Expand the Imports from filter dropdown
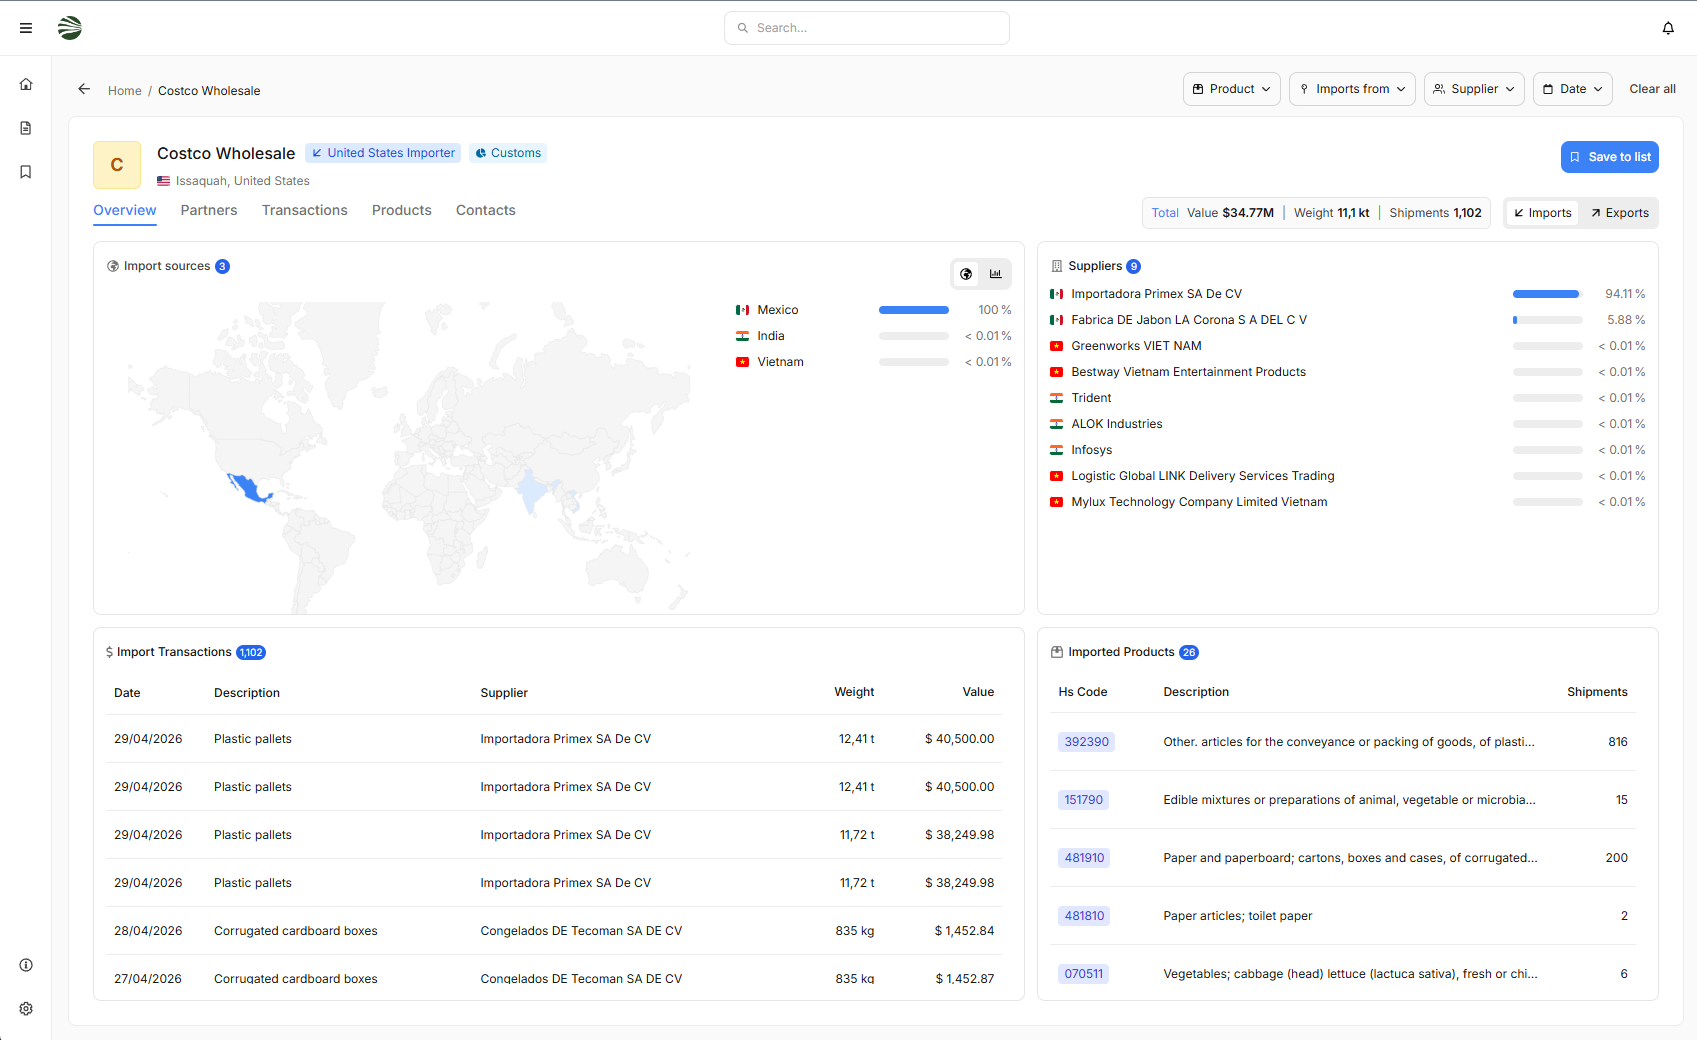This screenshot has width=1697, height=1040. (x=1352, y=89)
